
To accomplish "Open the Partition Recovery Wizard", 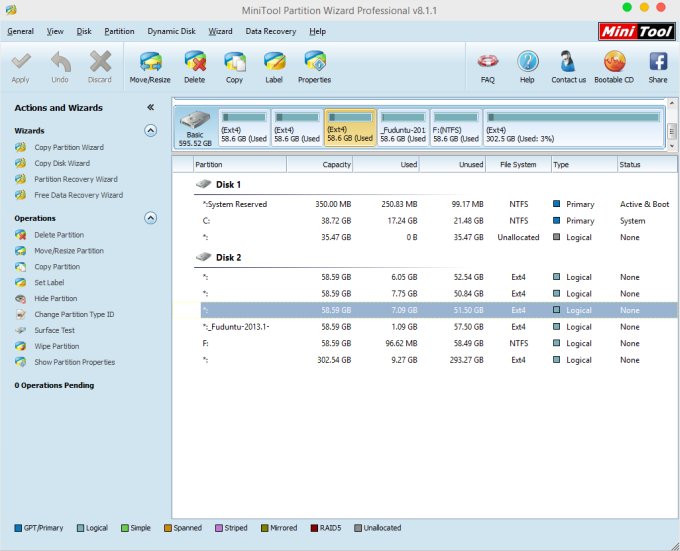I will (76, 179).
